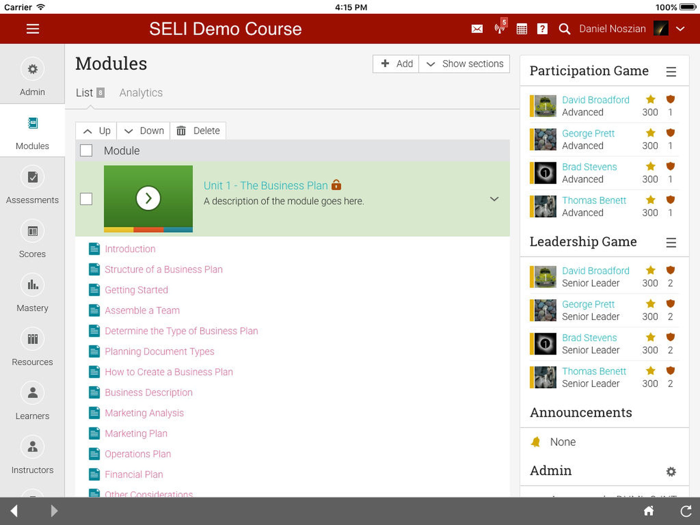Screen dimensions: 700x525
Task: Go back with the browser back arrow
Action: tap(14, 511)
